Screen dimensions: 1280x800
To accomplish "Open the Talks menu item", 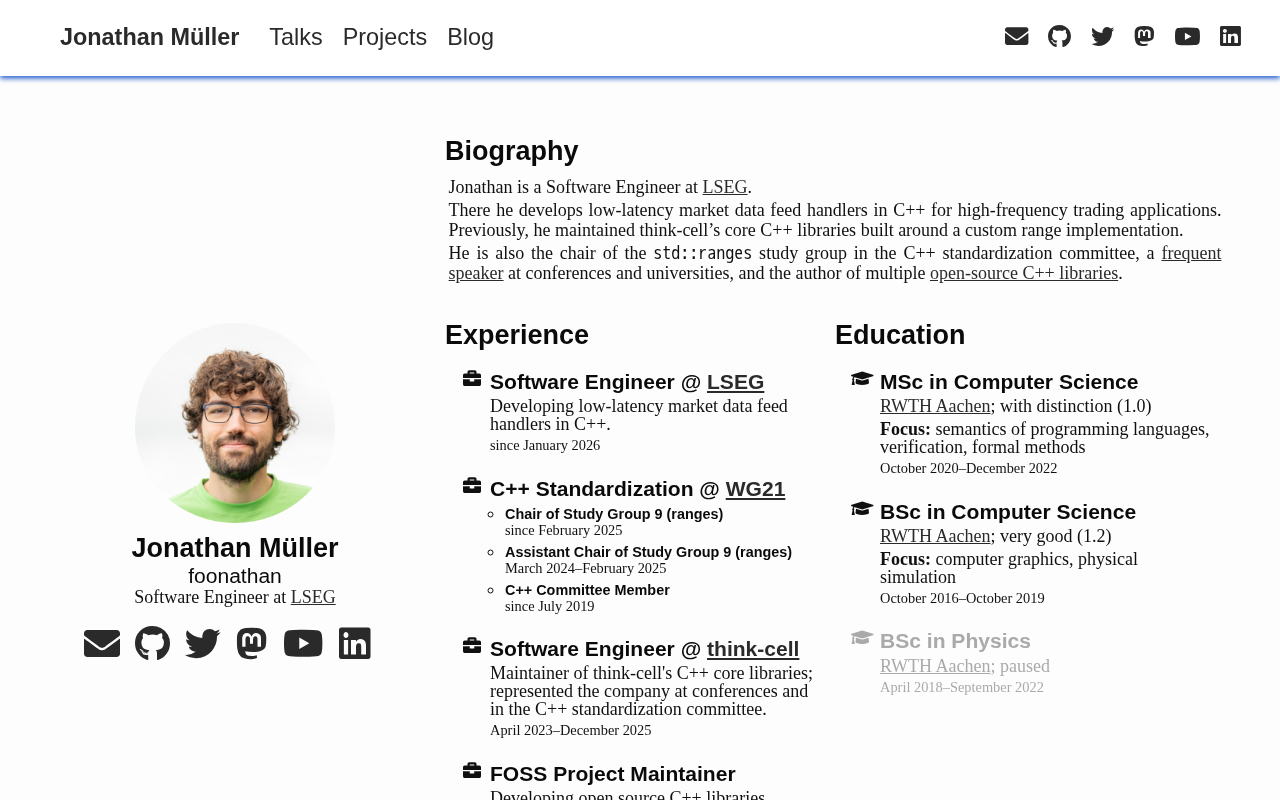I will pyautogui.click(x=296, y=37).
